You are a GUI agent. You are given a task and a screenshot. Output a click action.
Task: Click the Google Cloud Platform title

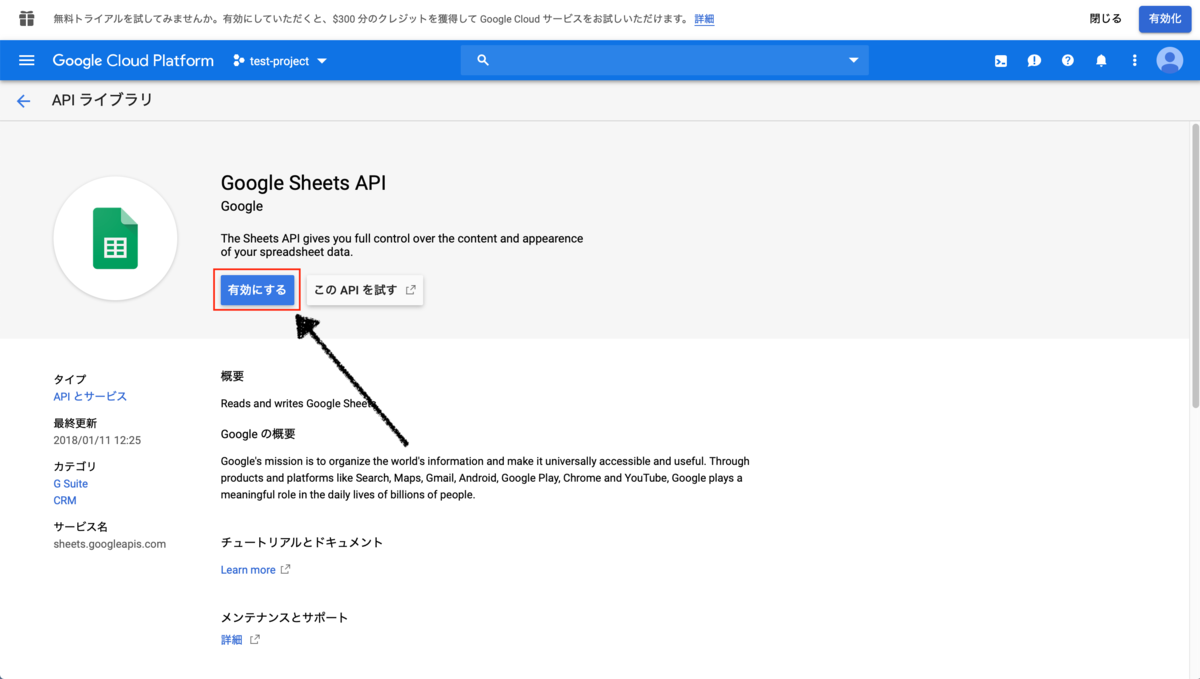click(x=133, y=61)
